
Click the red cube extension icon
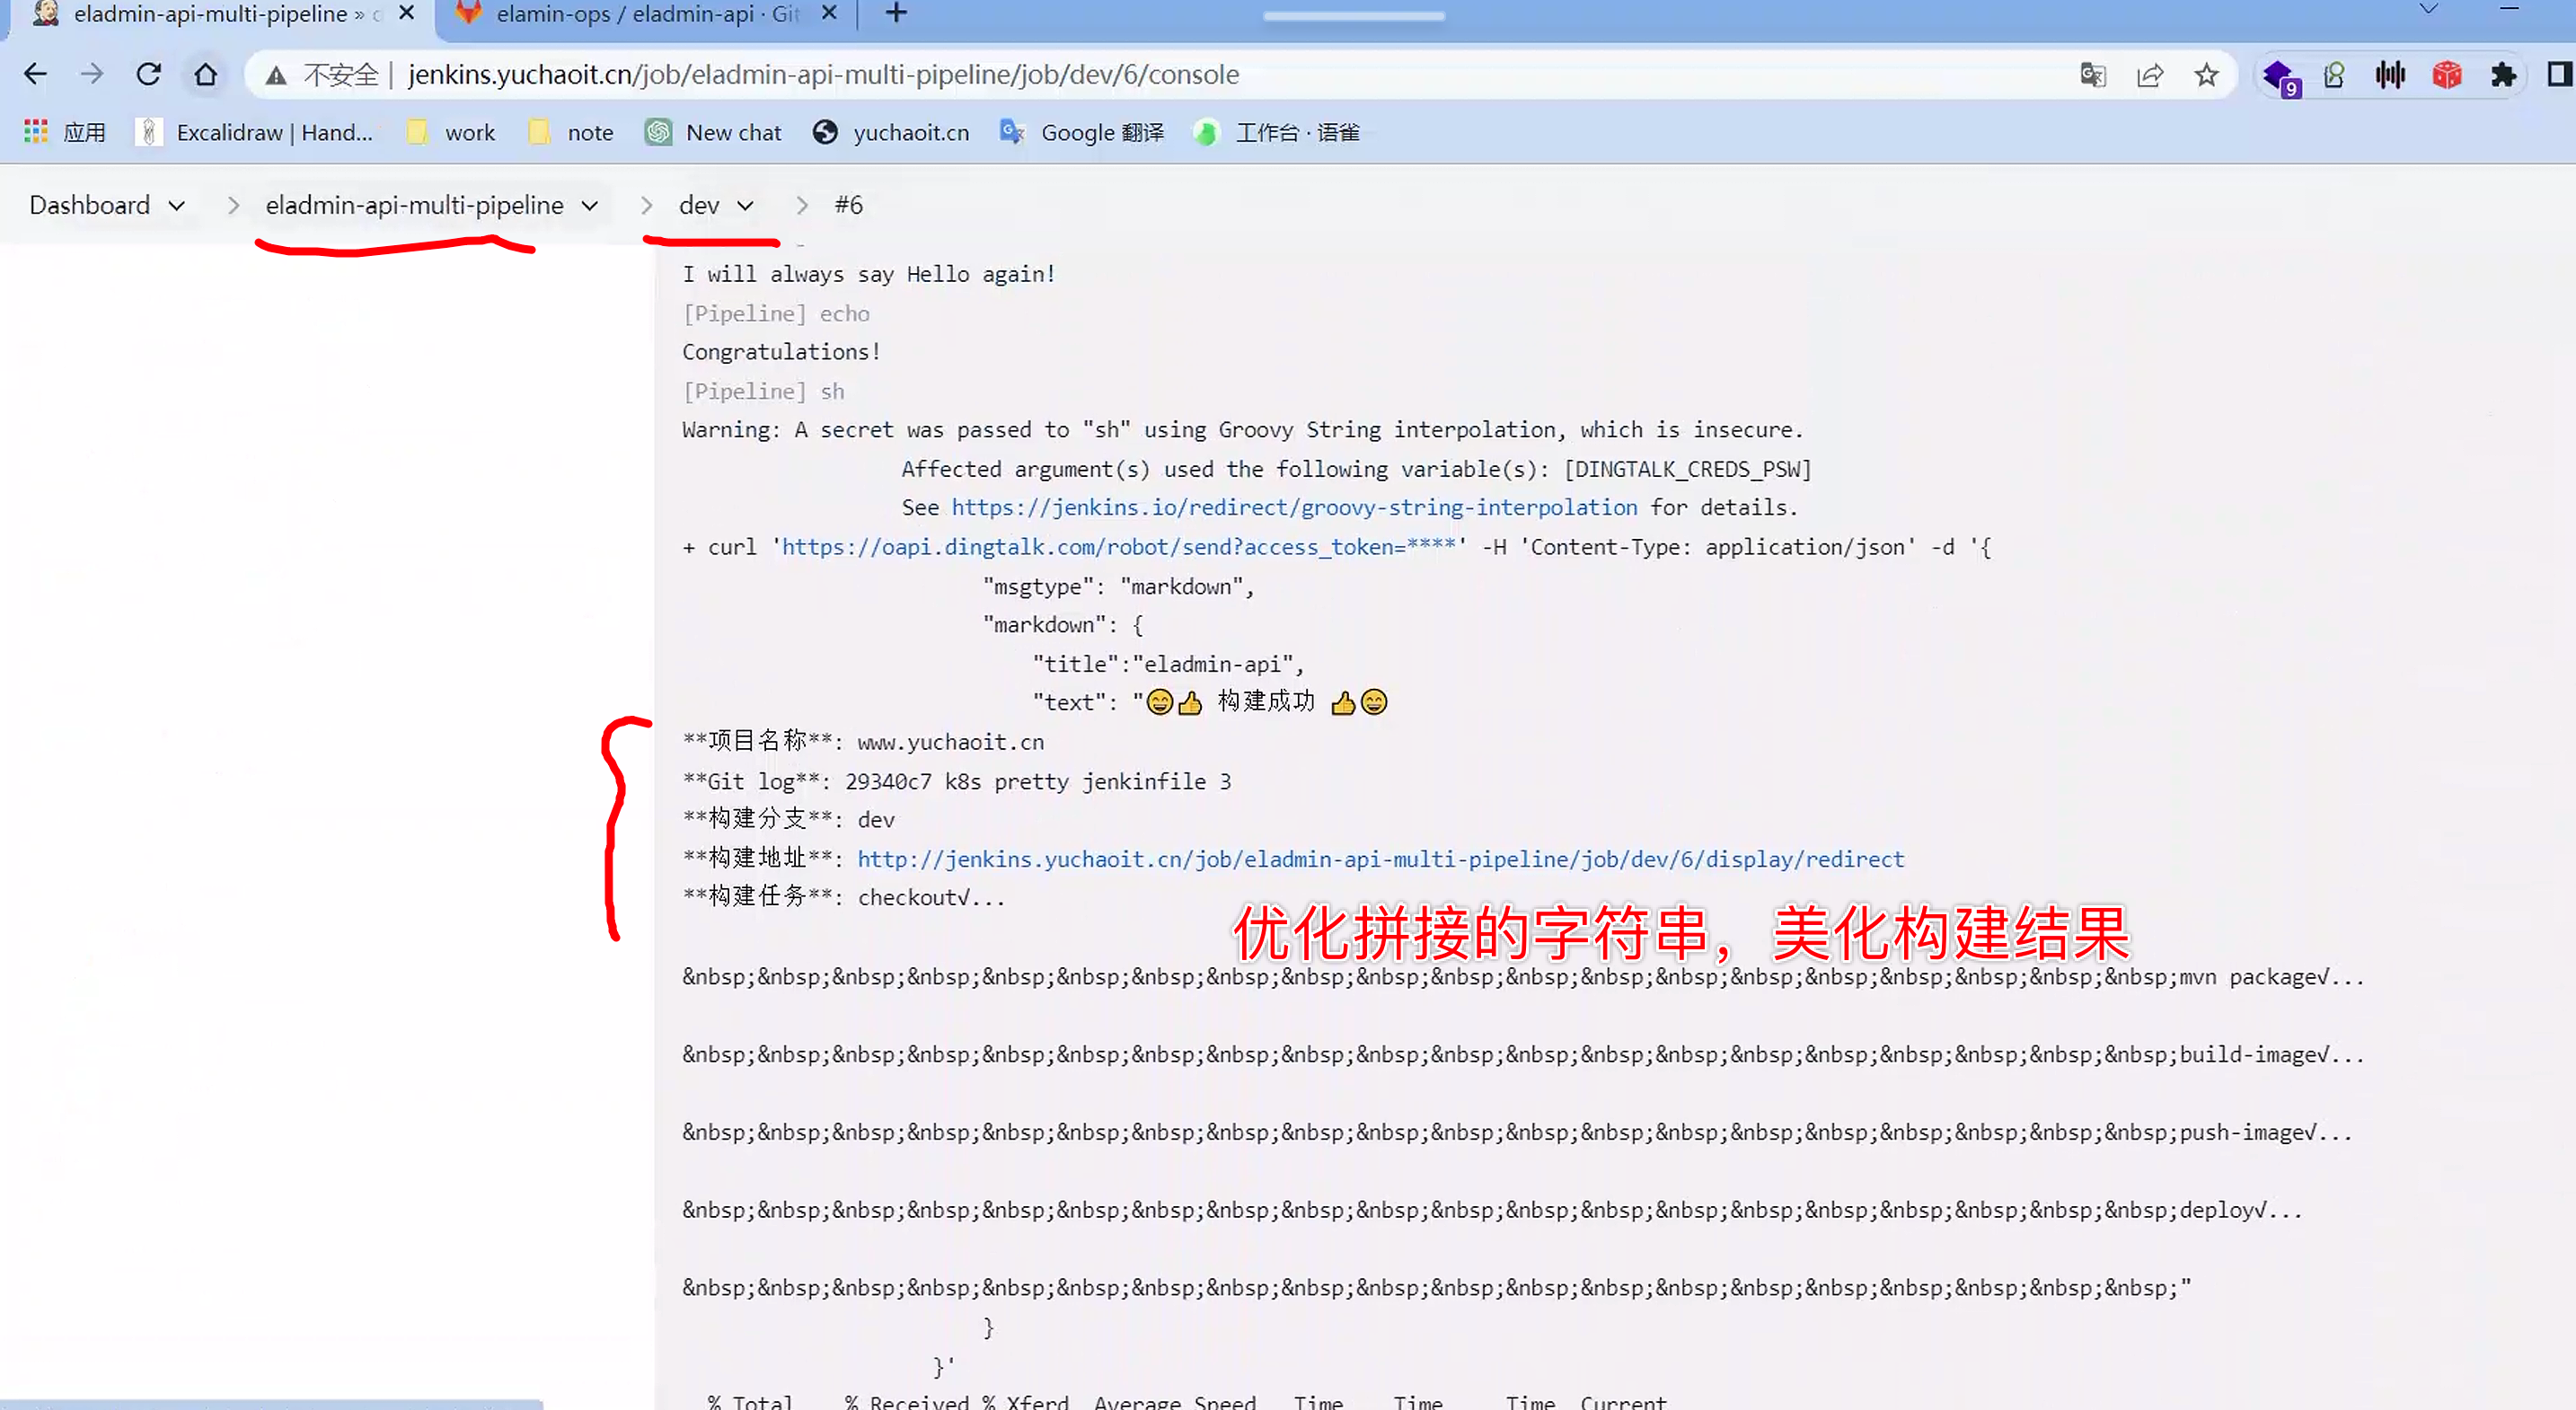[2447, 74]
